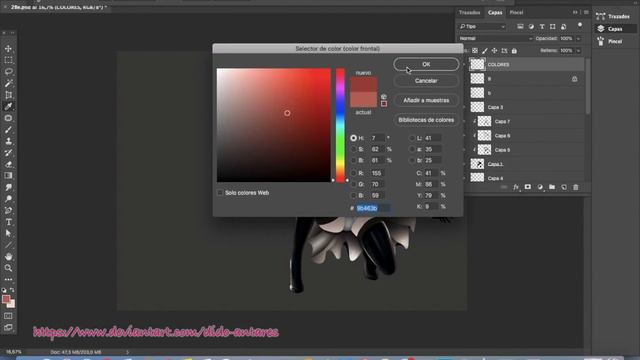Select the Clone Stamp tool
The height and width of the screenshot is (360, 640).
pyautogui.click(x=8, y=141)
